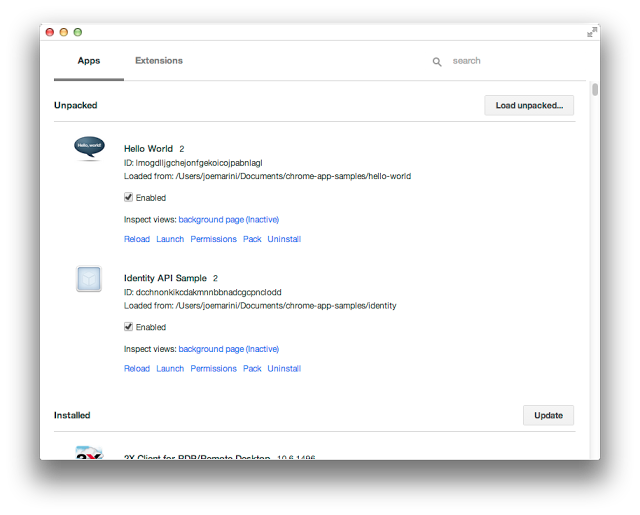This screenshot has height=515, width=640.
Task: Click the Update button
Action: 548,415
